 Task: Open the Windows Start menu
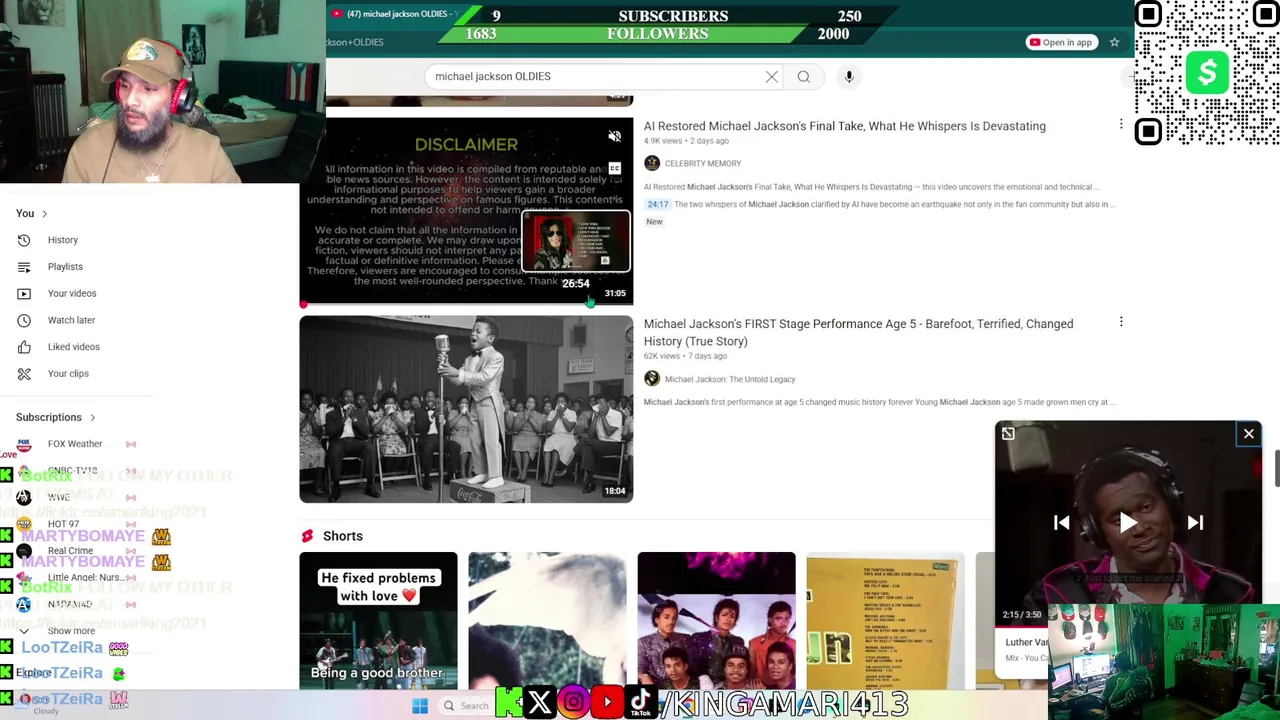click(x=420, y=706)
